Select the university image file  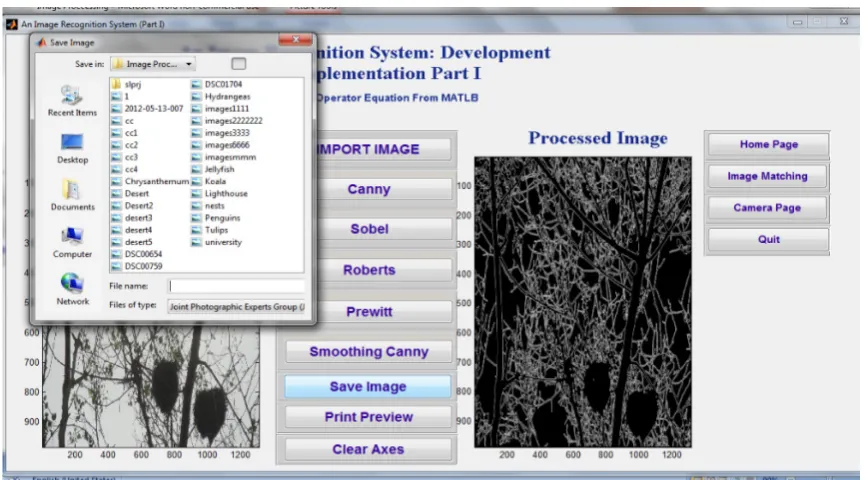click(x=217, y=242)
